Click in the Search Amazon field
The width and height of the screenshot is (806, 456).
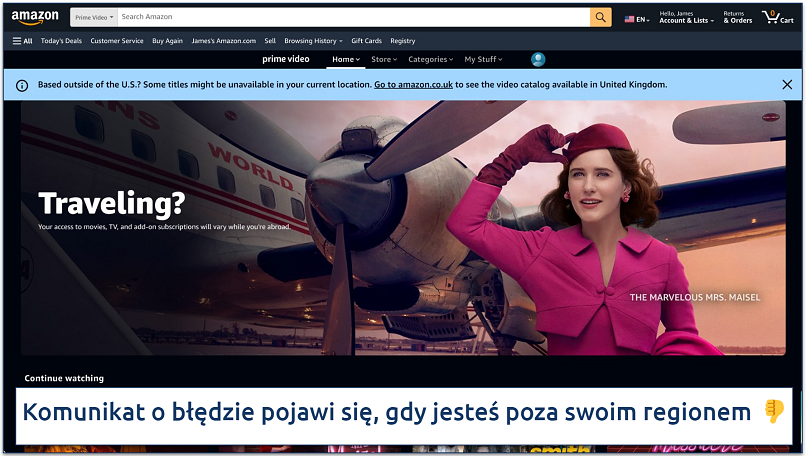click(x=350, y=17)
